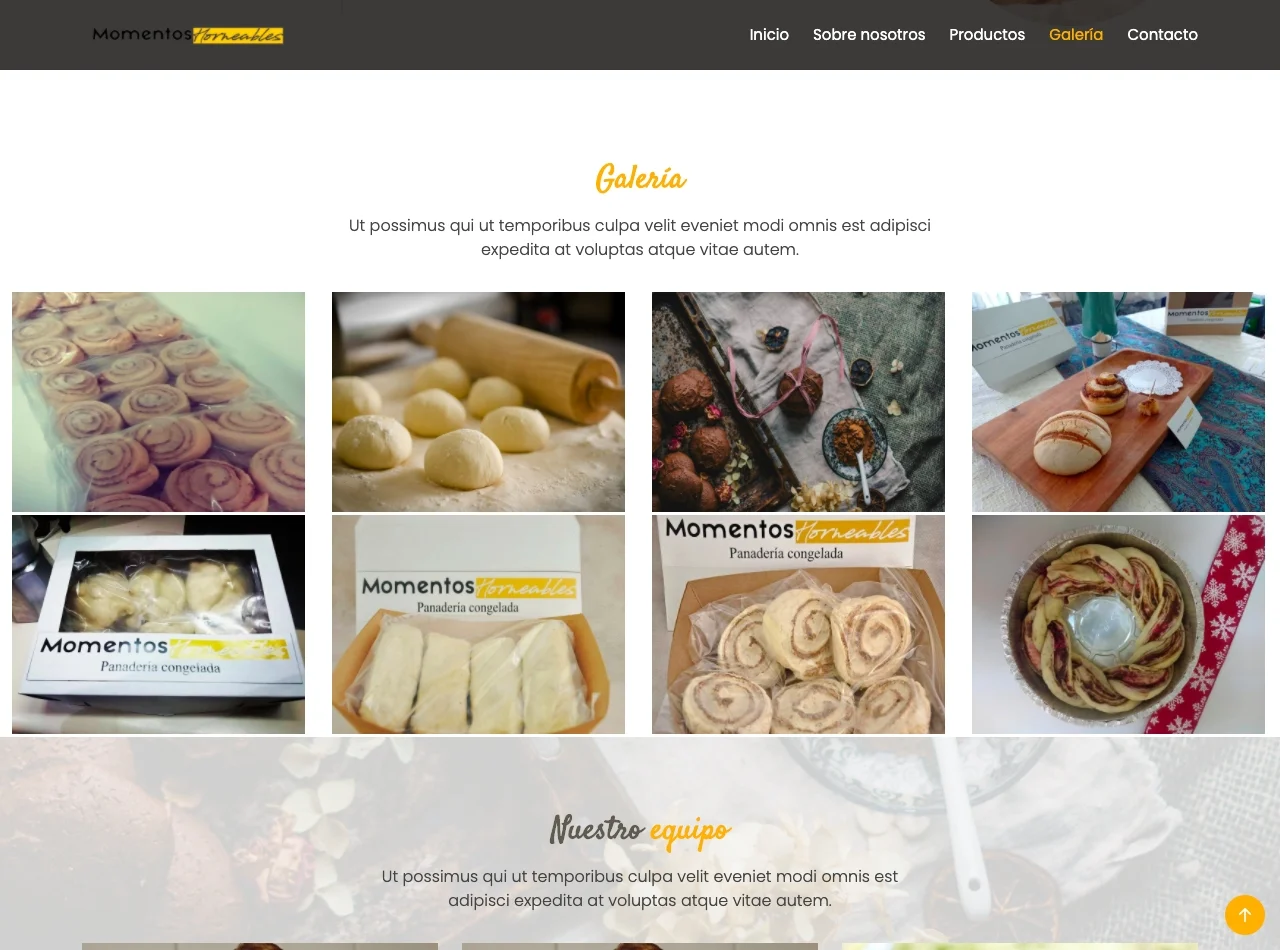
Task: Click the back-to-top arrow button
Action: [1245, 915]
